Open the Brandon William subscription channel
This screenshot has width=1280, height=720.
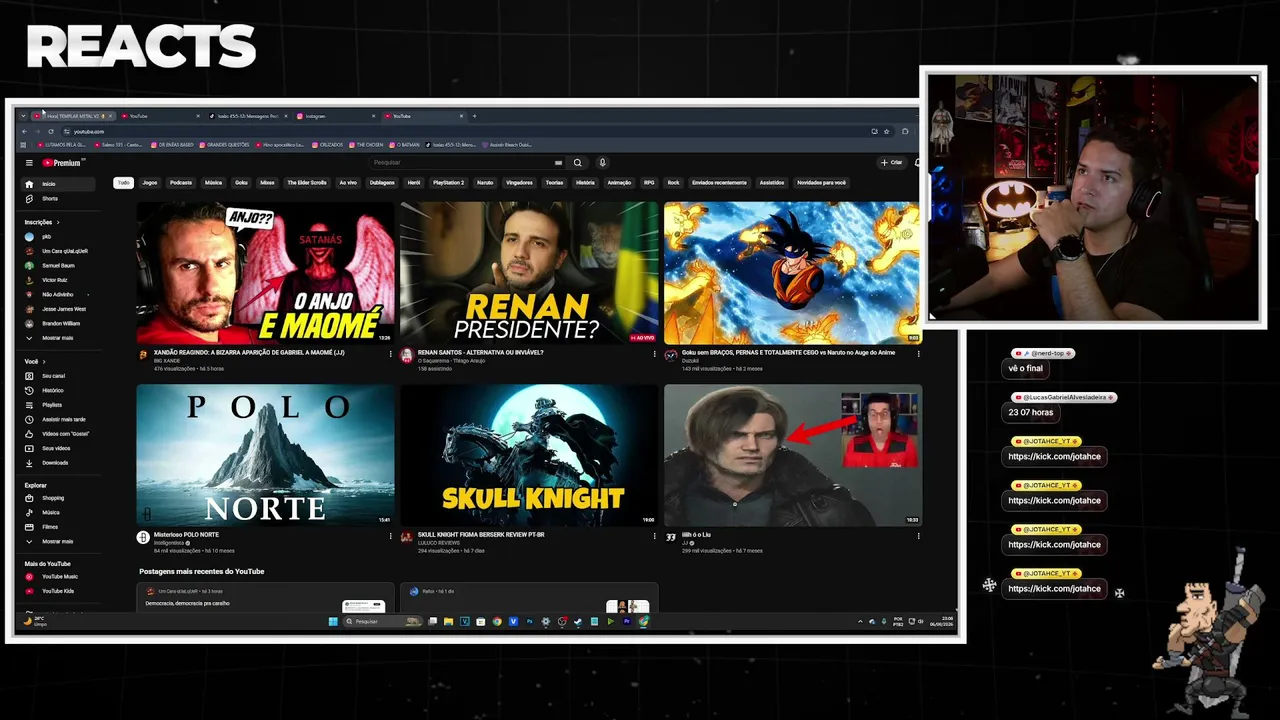tap(60, 324)
